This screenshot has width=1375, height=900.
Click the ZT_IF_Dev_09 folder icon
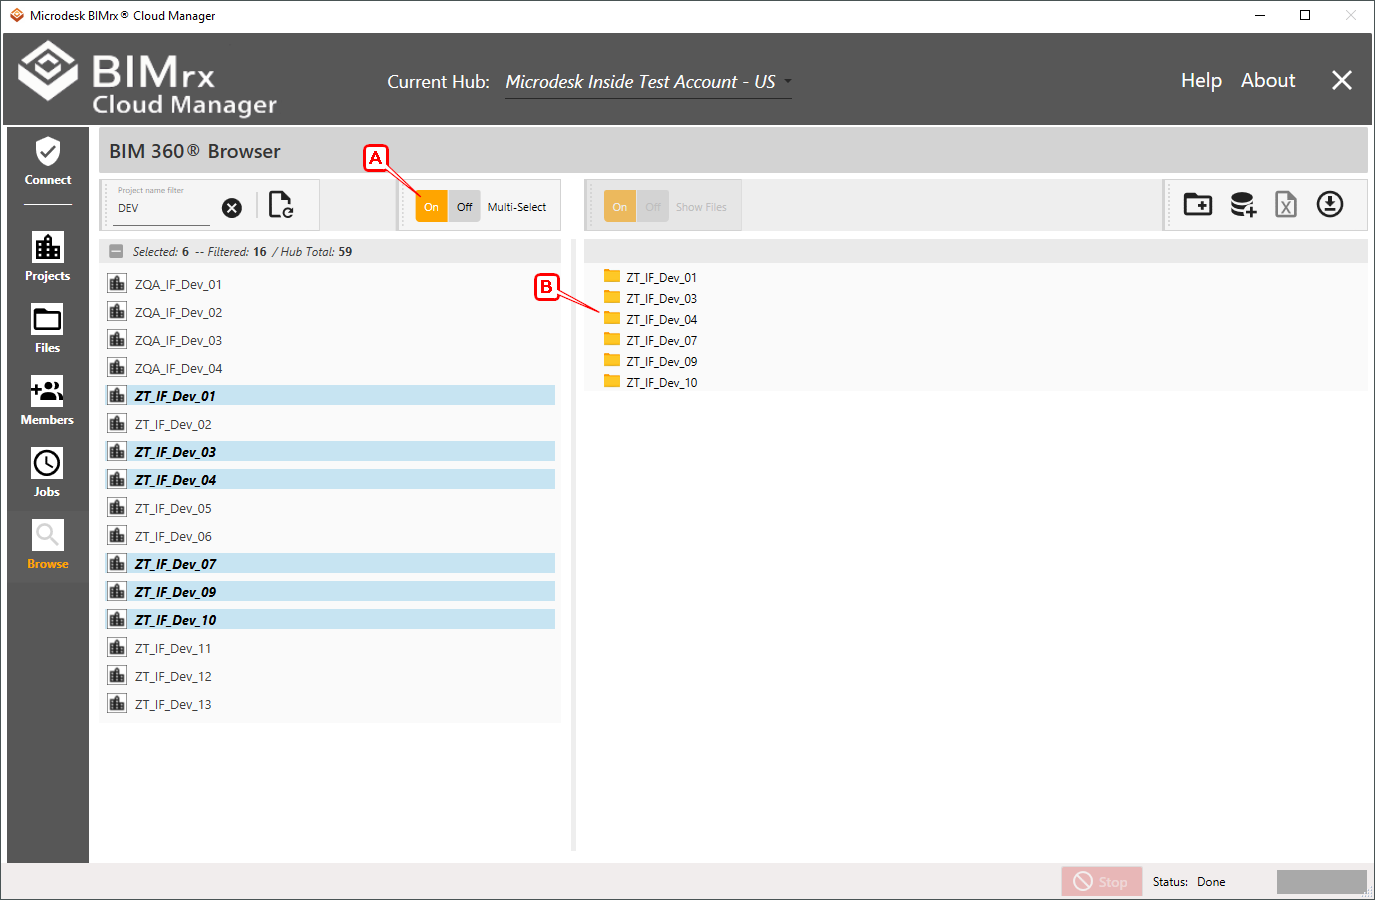point(612,360)
